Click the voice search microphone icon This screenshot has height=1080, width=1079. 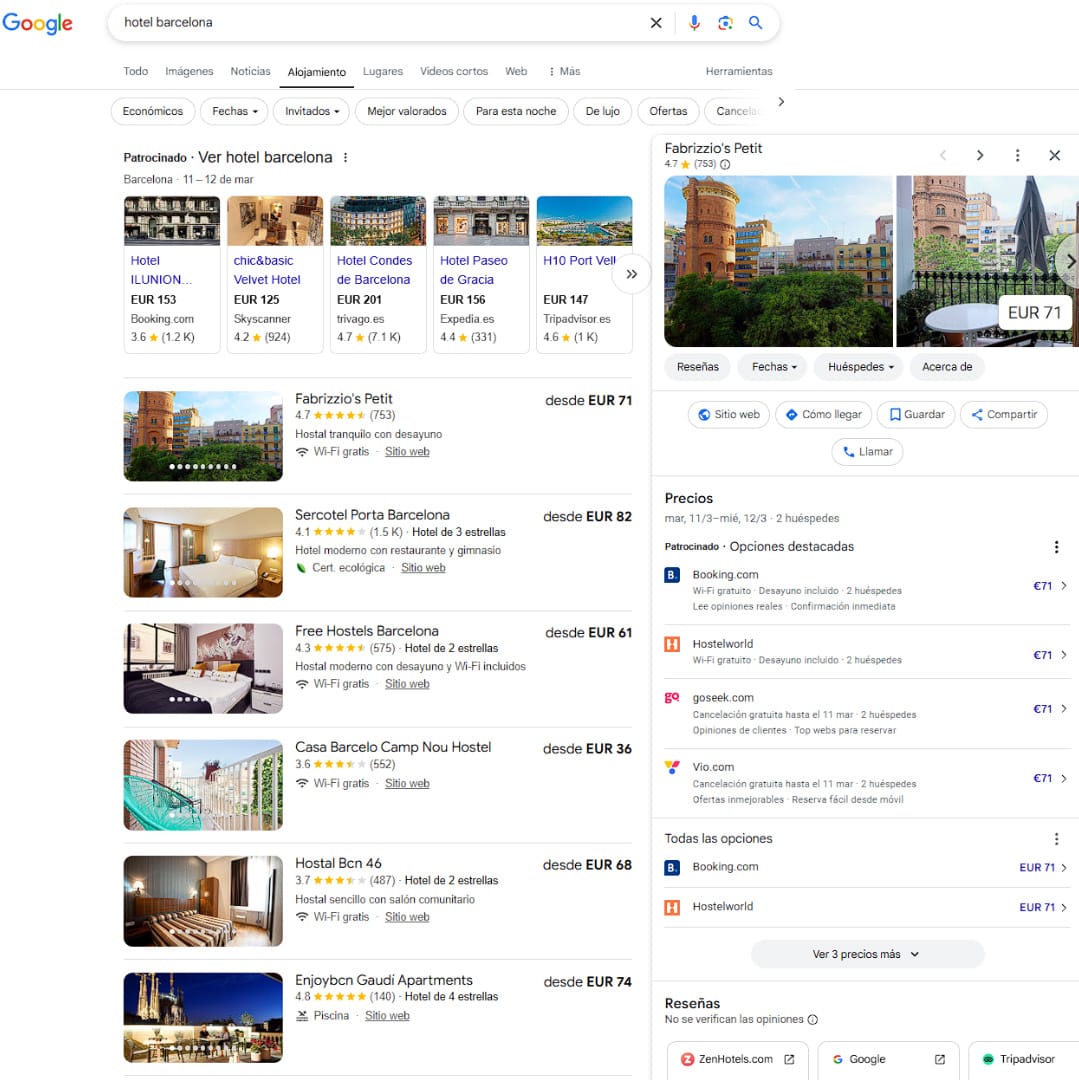[694, 23]
